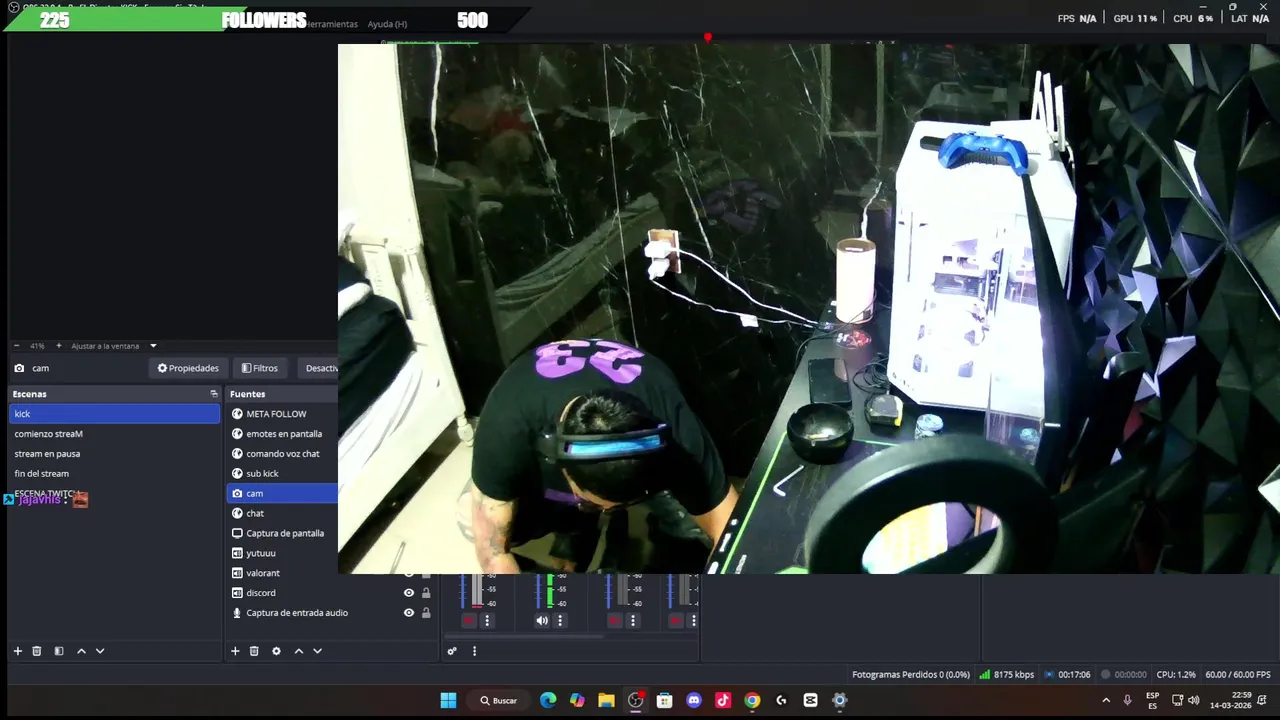Select the fin del stream scene
Image resolution: width=1280 pixels, height=720 pixels.
coord(114,473)
